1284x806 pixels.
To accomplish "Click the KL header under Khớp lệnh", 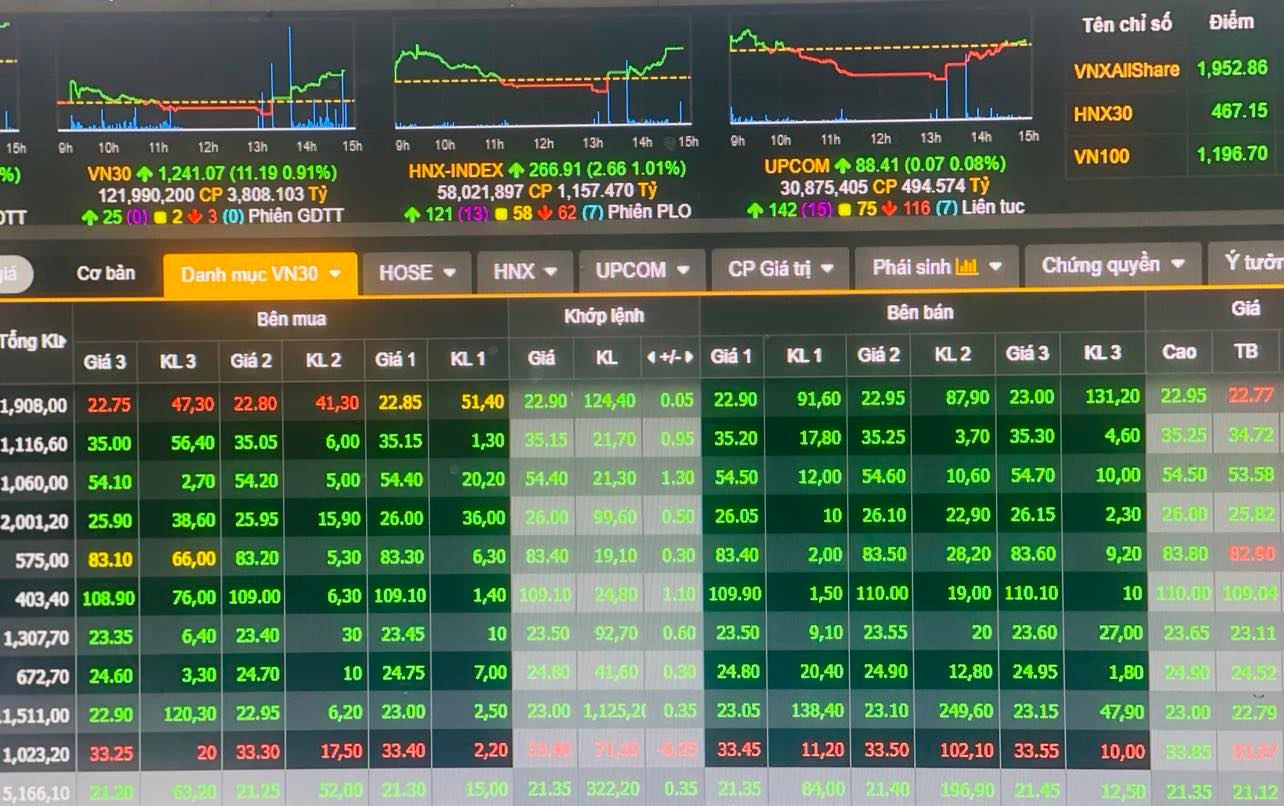I will point(607,358).
